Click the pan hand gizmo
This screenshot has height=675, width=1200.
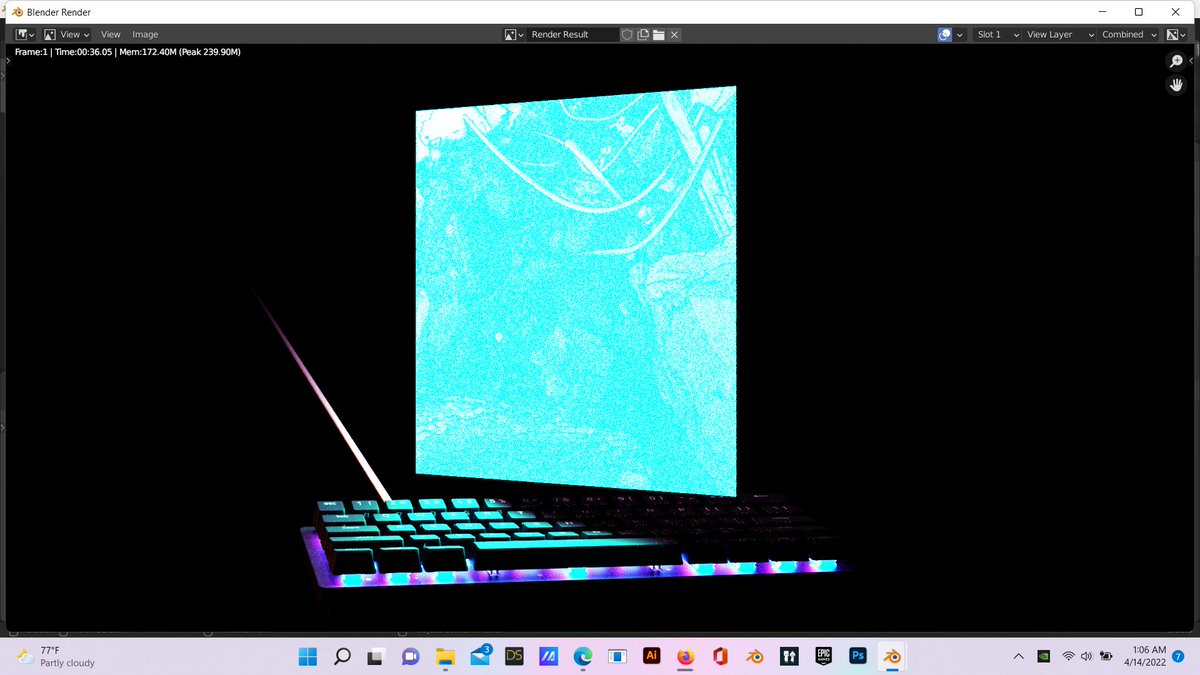[1177, 85]
